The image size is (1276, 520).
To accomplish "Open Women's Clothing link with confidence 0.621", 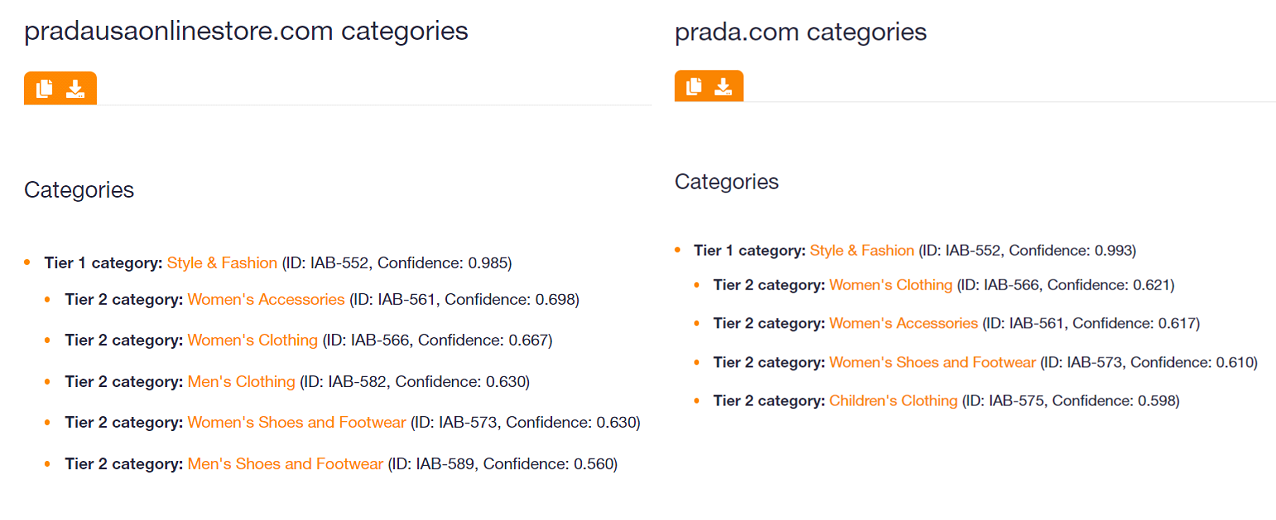I will pos(891,285).
